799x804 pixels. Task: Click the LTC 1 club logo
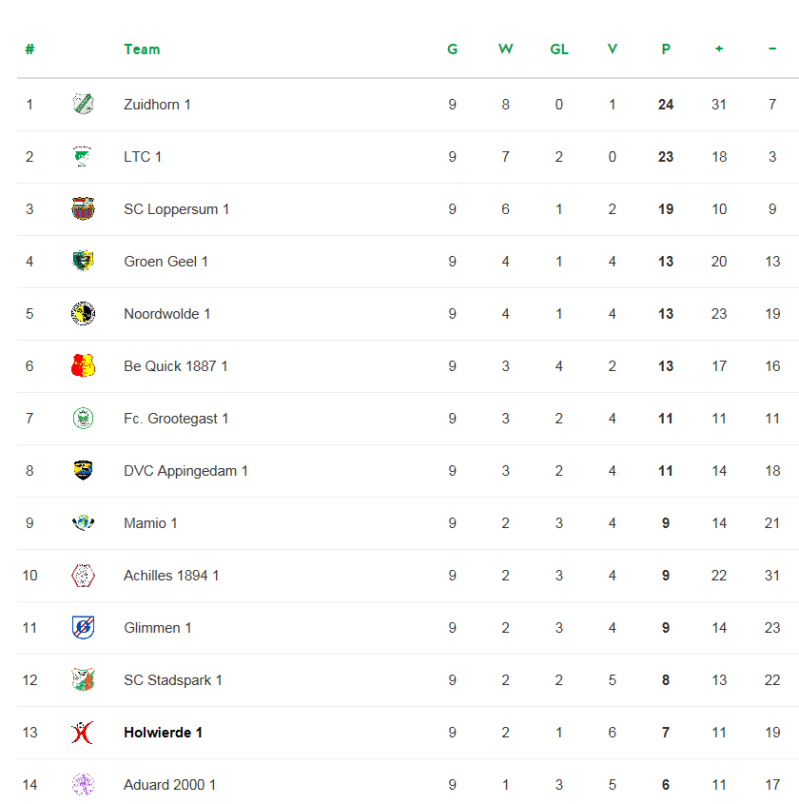(83, 156)
